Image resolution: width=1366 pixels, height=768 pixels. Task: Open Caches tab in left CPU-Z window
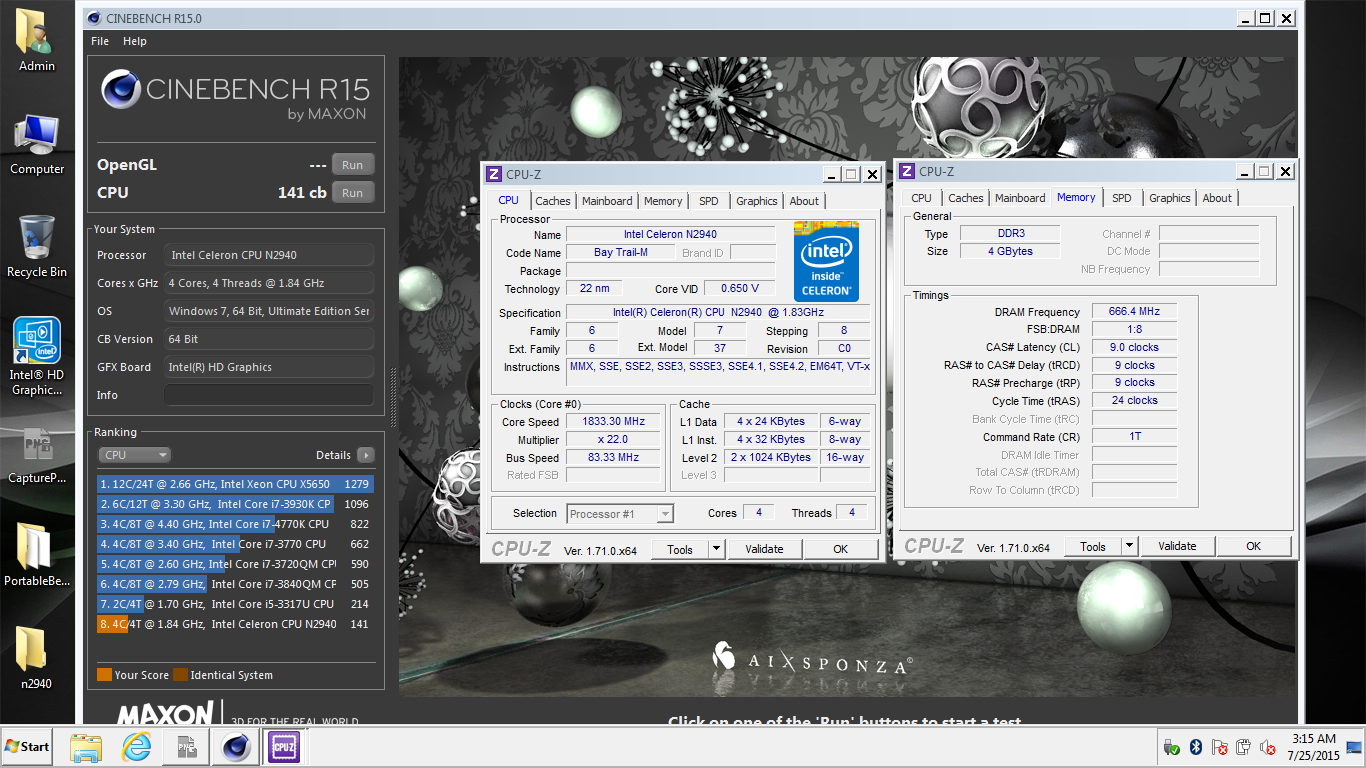(x=552, y=201)
